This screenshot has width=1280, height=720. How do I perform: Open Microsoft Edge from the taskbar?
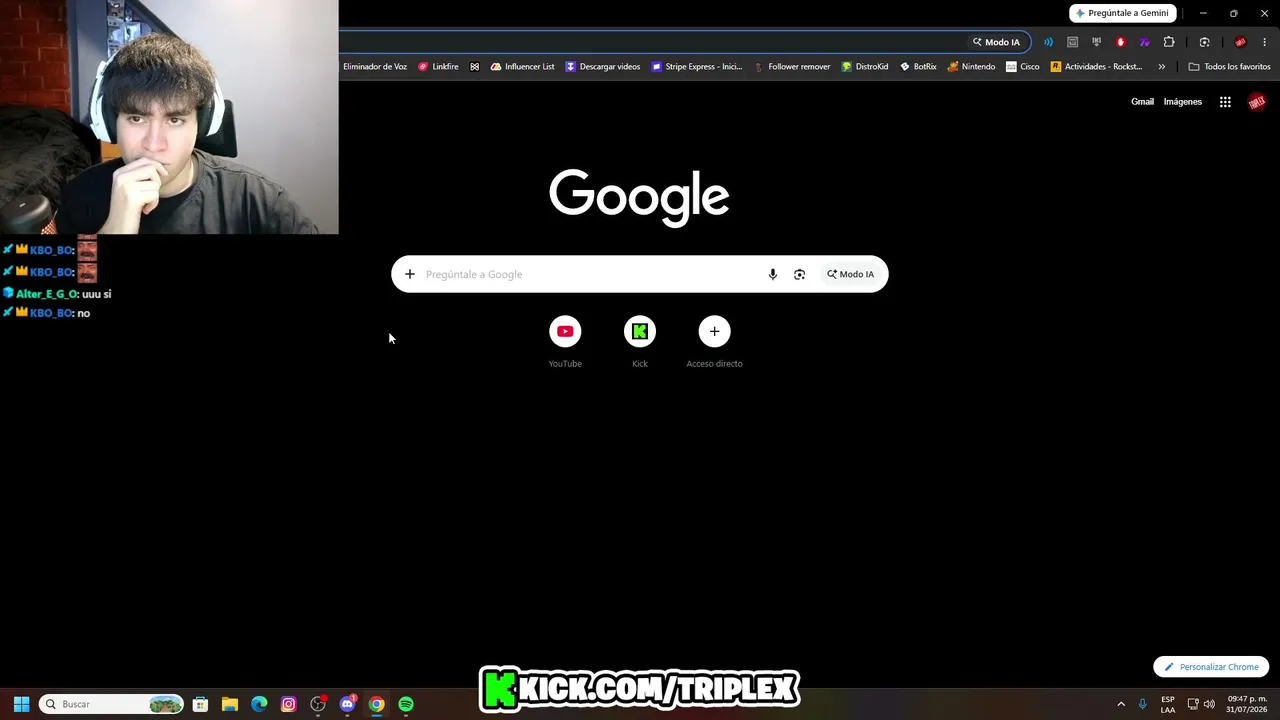pyautogui.click(x=259, y=704)
